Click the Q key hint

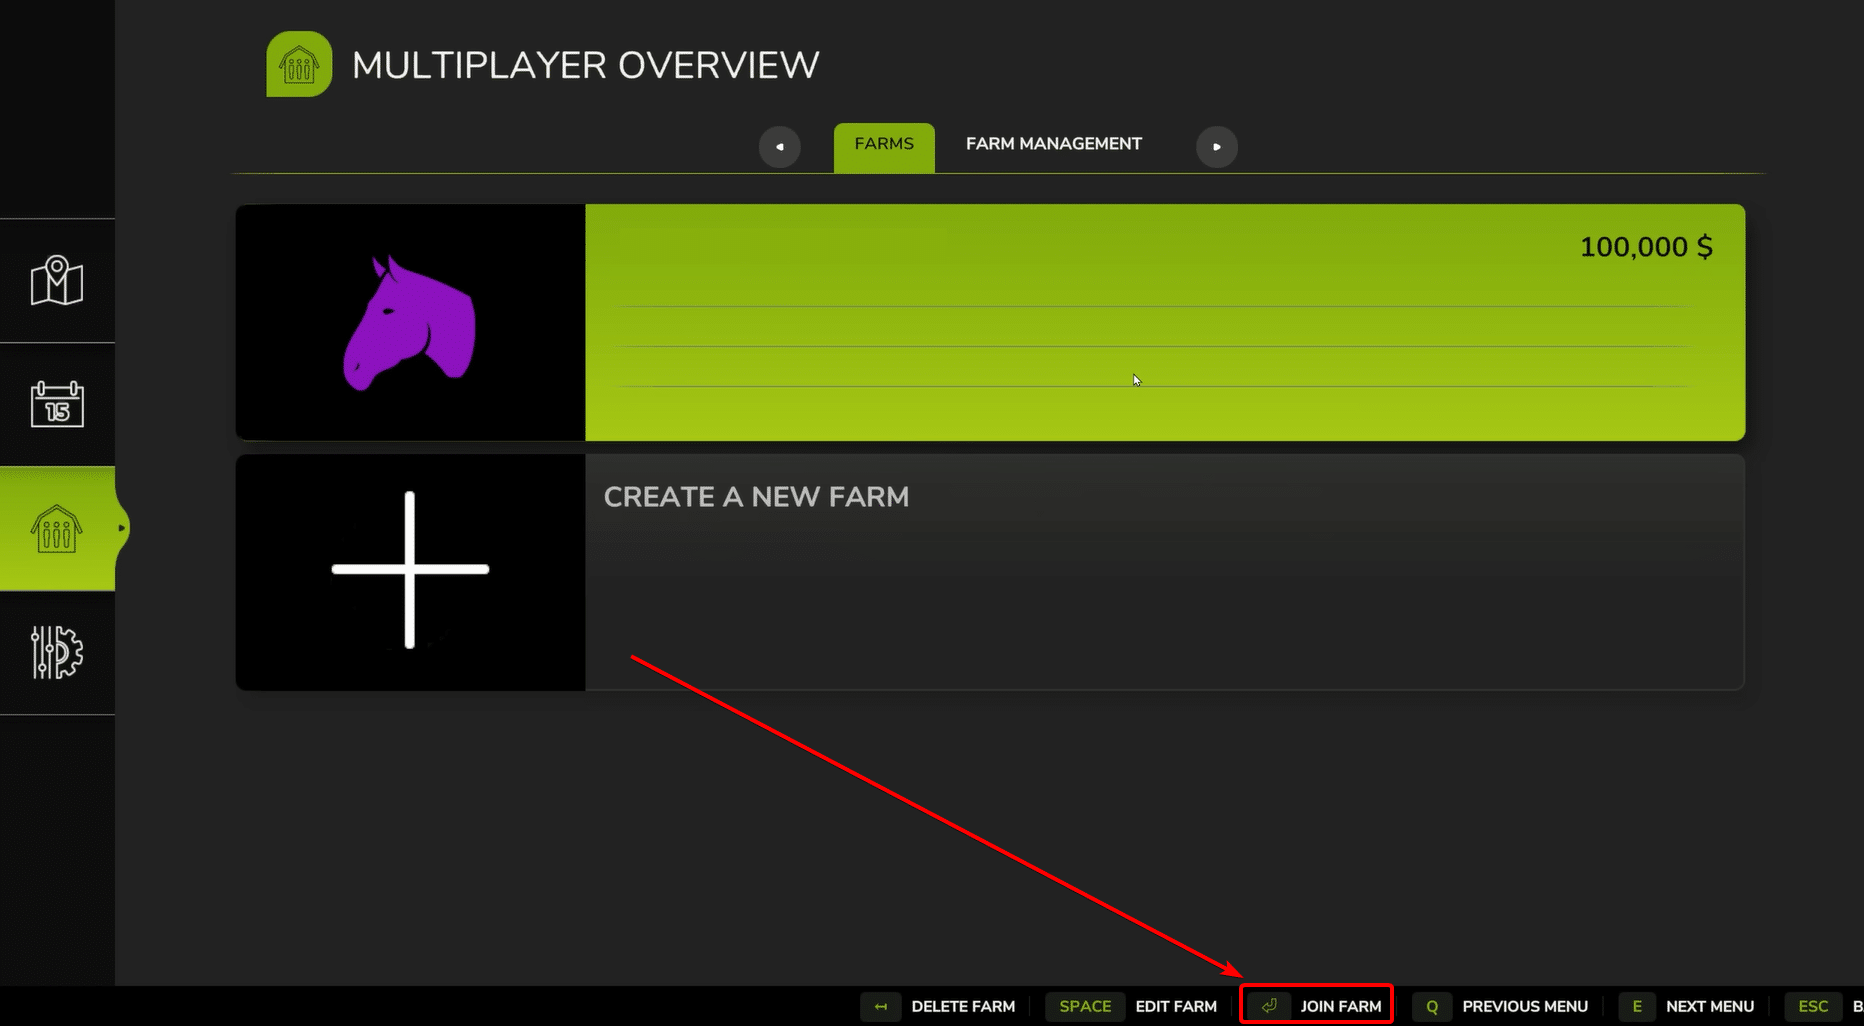(1432, 1006)
